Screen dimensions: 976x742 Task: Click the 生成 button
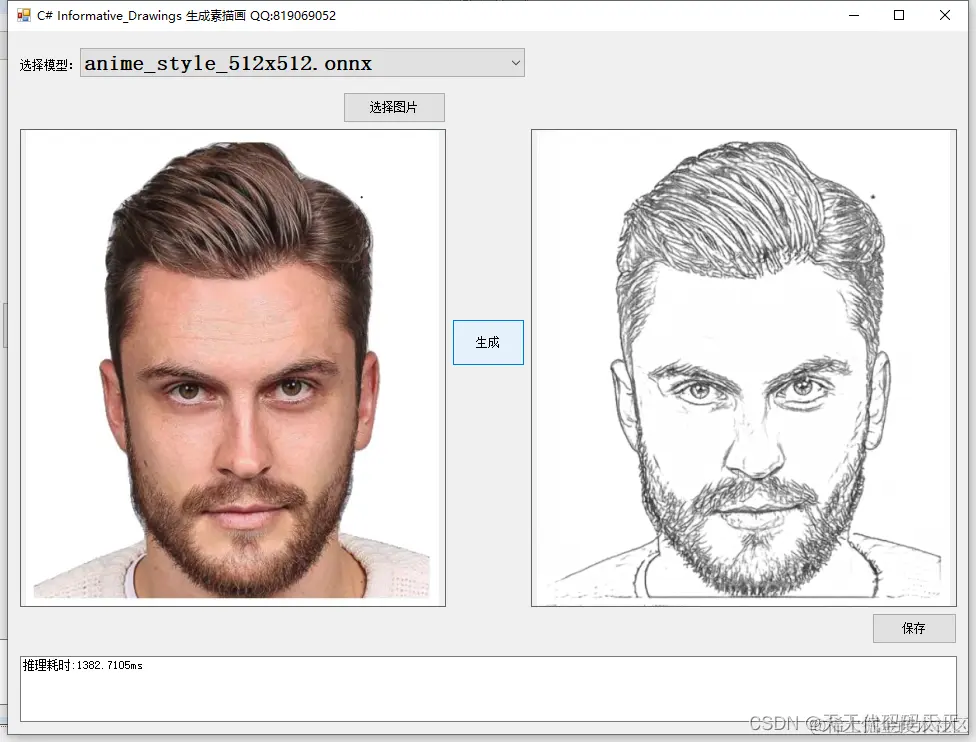coord(488,342)
